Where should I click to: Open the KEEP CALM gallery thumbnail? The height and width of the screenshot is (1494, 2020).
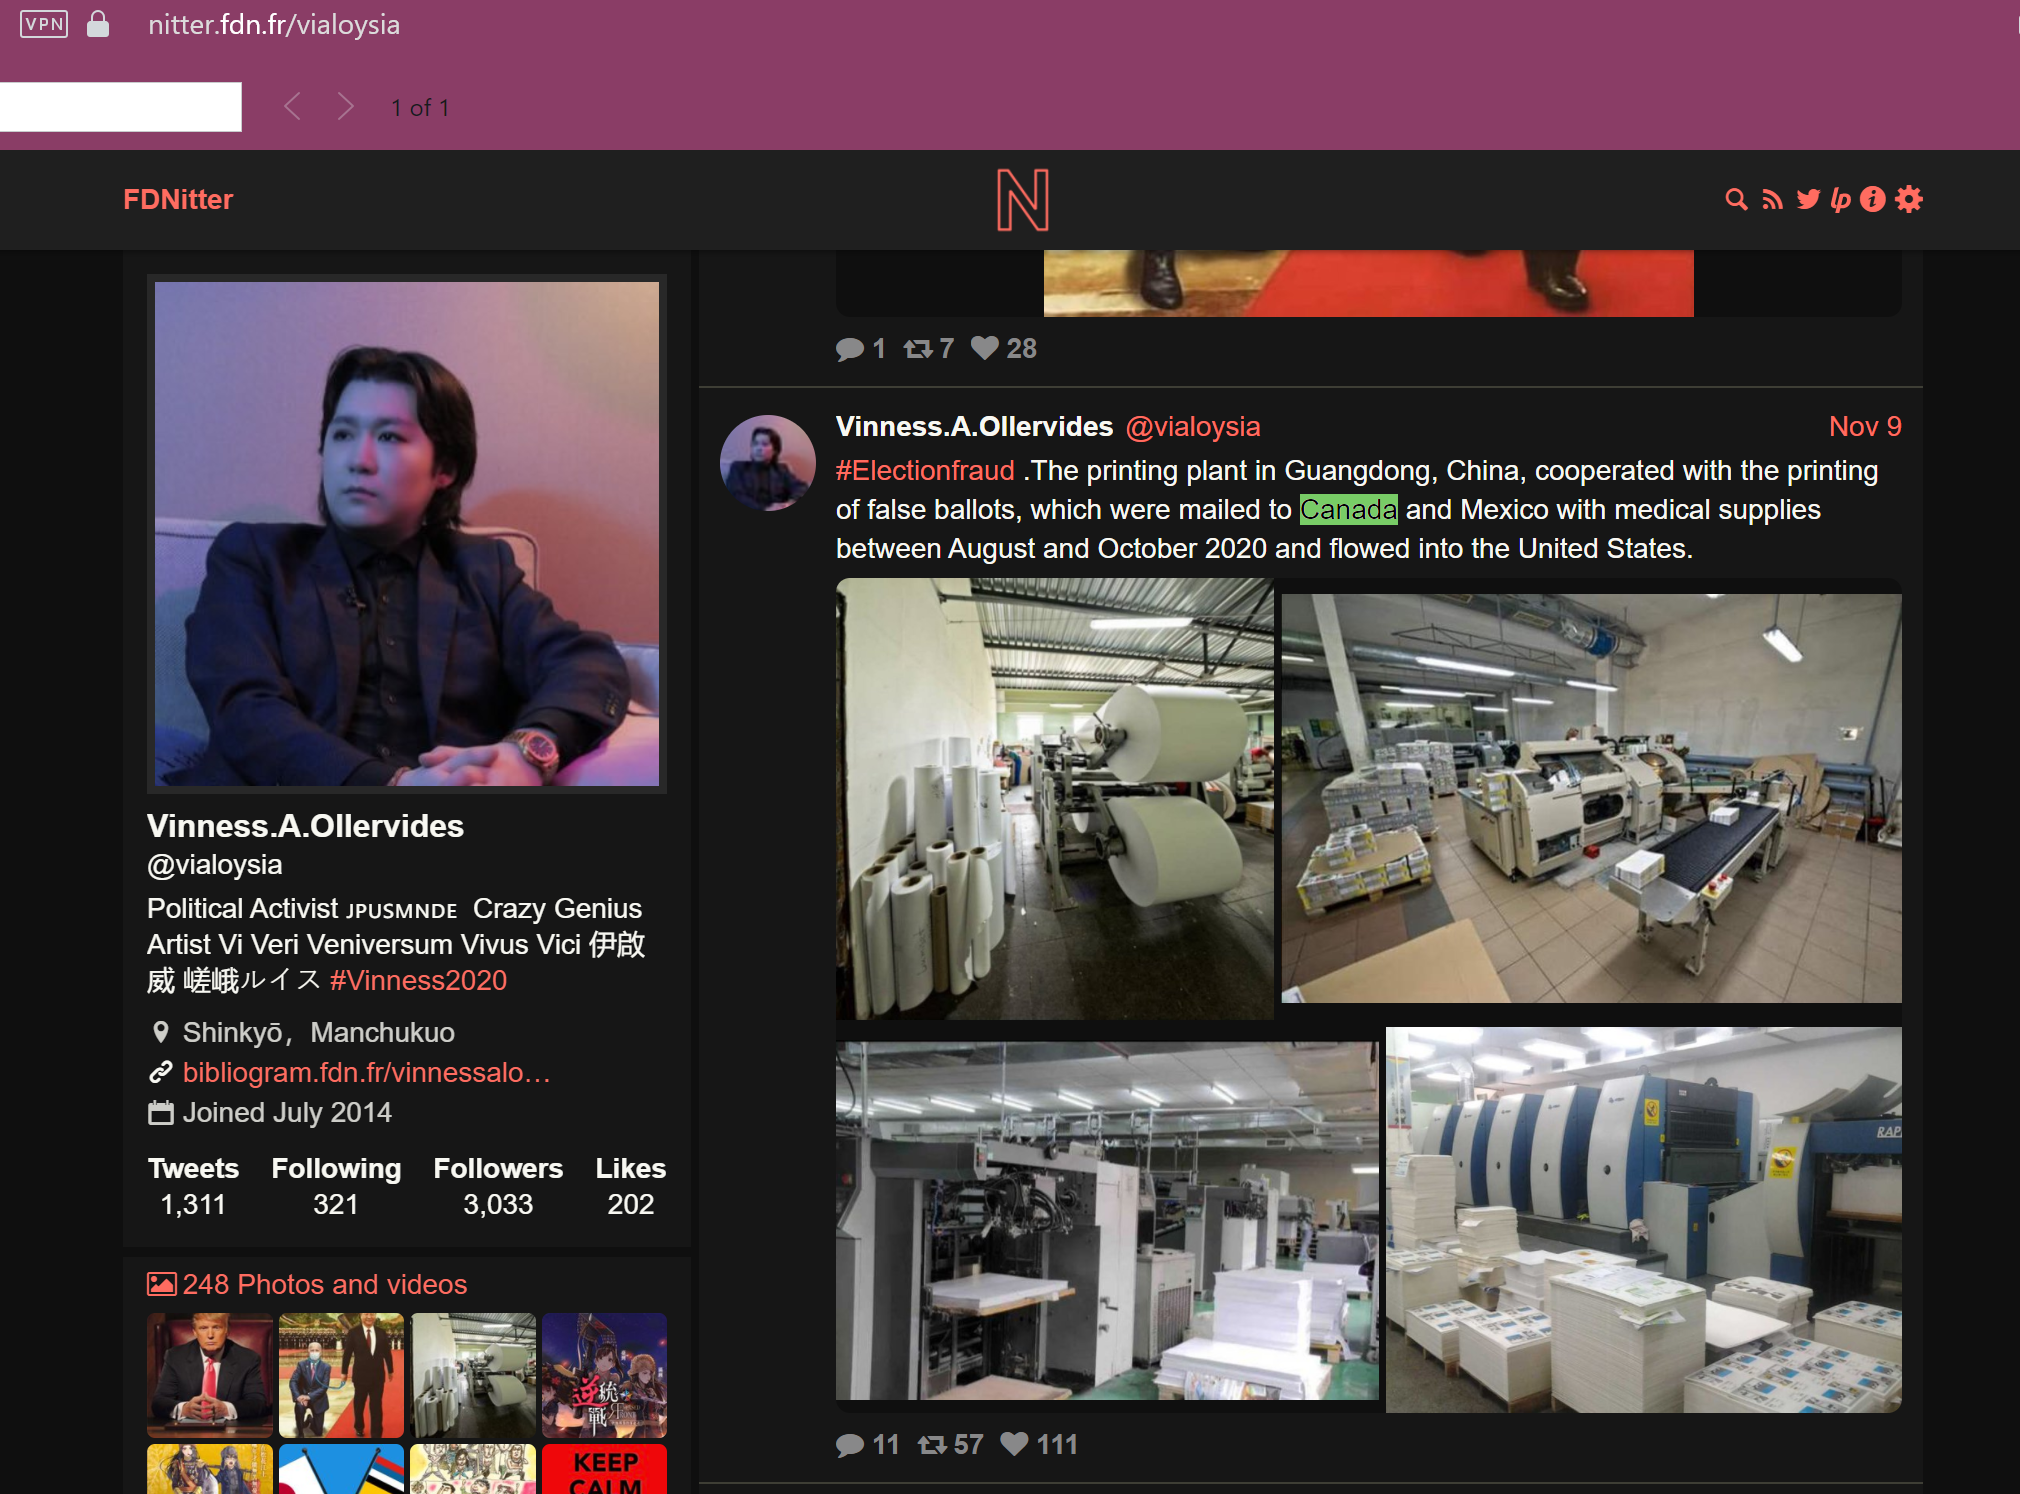[604, 1469]
